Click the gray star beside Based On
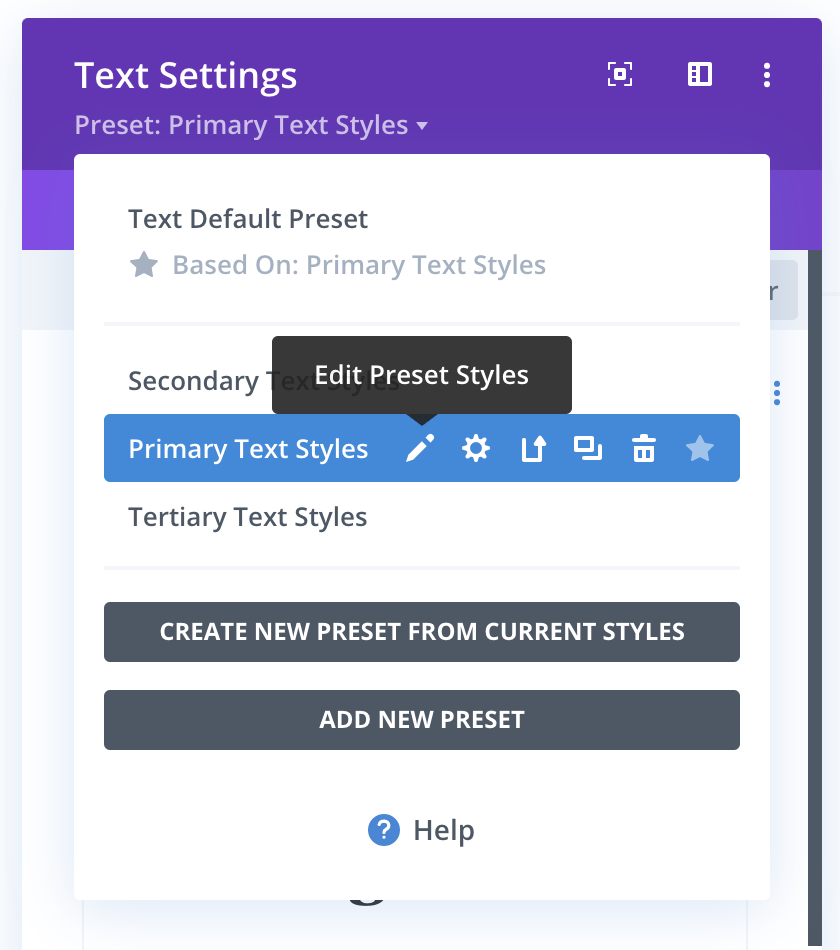840x950 pixels. pyautogui.click(x=144, y=265)
